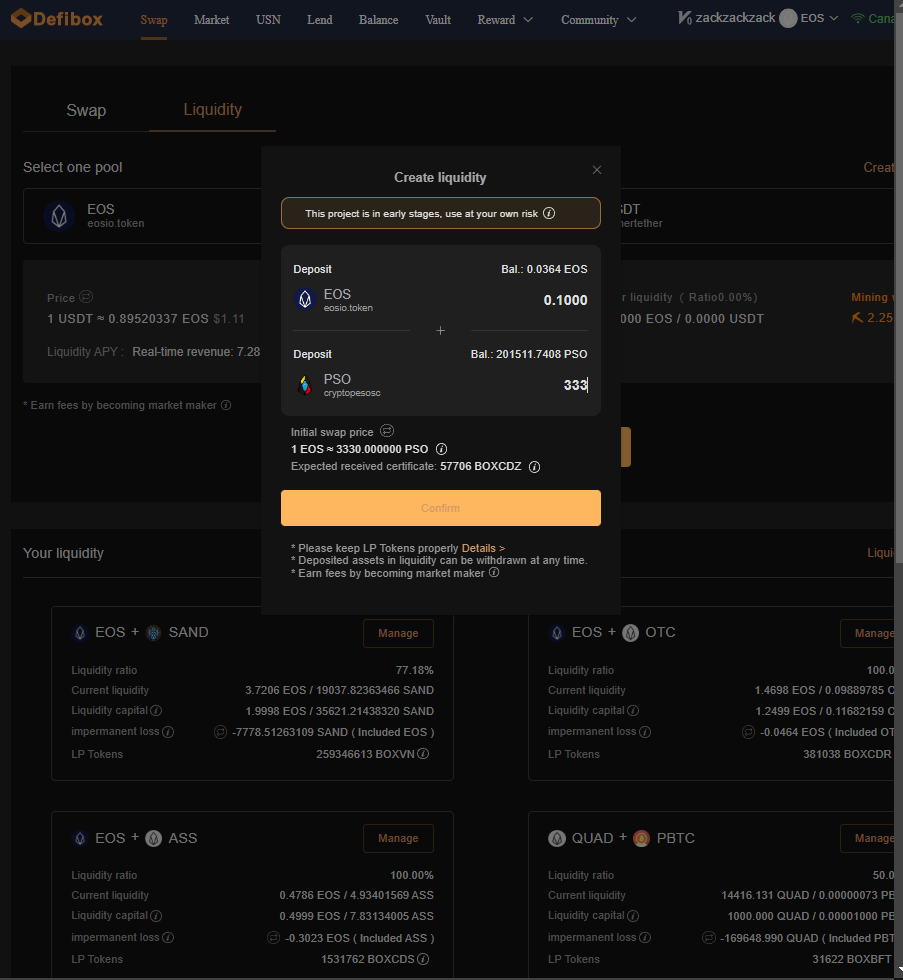
Task: Click swap icon before -169648.990 QUAD
Action: (708, 938)
